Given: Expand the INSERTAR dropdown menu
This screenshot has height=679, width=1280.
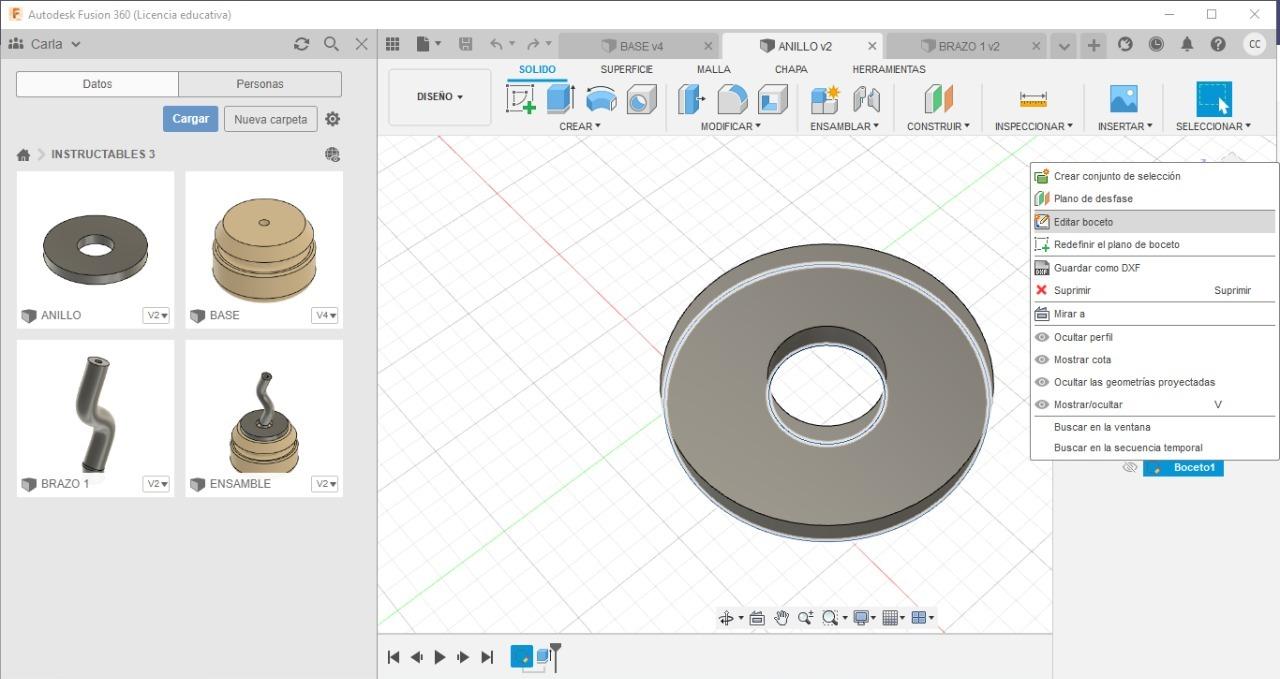Looking at the screenshot, I should click(1125, 126).
